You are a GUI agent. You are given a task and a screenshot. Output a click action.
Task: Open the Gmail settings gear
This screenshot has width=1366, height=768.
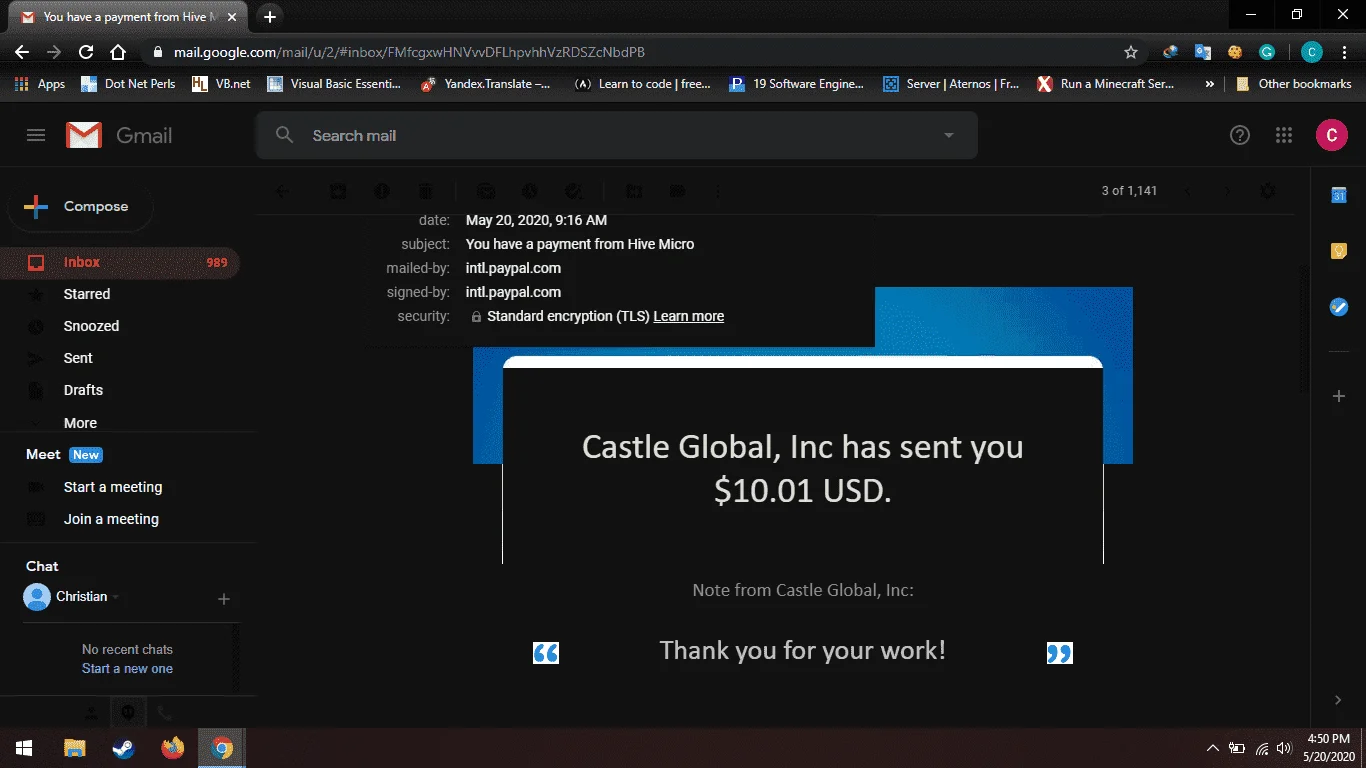coord(1269,191)
